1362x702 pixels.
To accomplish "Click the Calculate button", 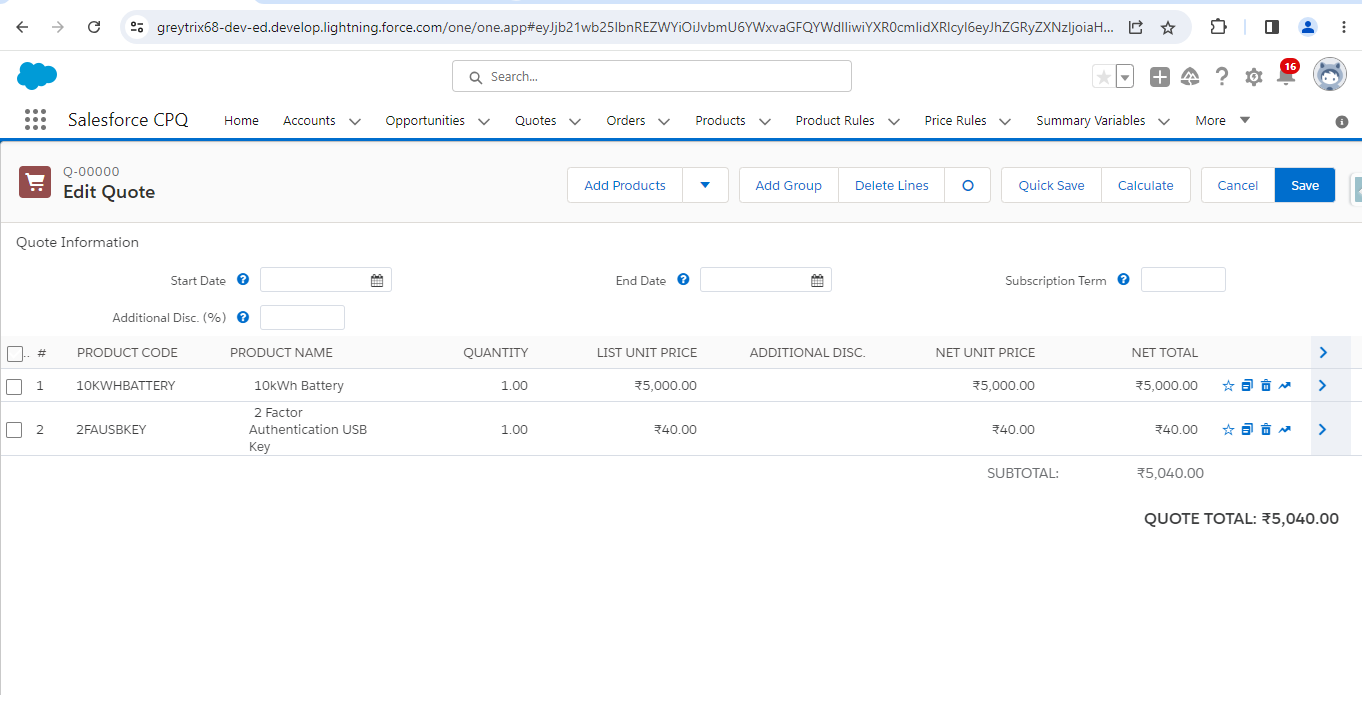I will (1146, 185).
